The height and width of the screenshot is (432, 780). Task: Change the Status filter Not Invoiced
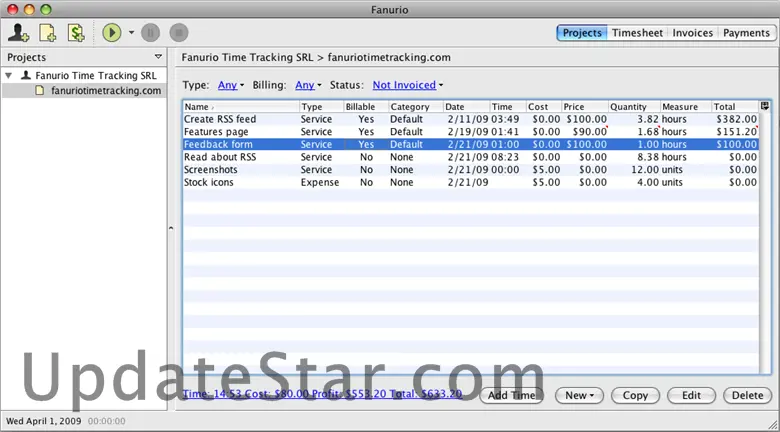tap(407, 85)
